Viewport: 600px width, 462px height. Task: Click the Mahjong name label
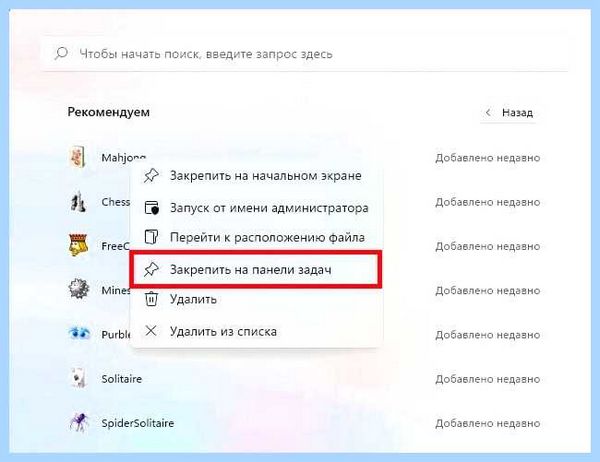(x=124, y=158)
